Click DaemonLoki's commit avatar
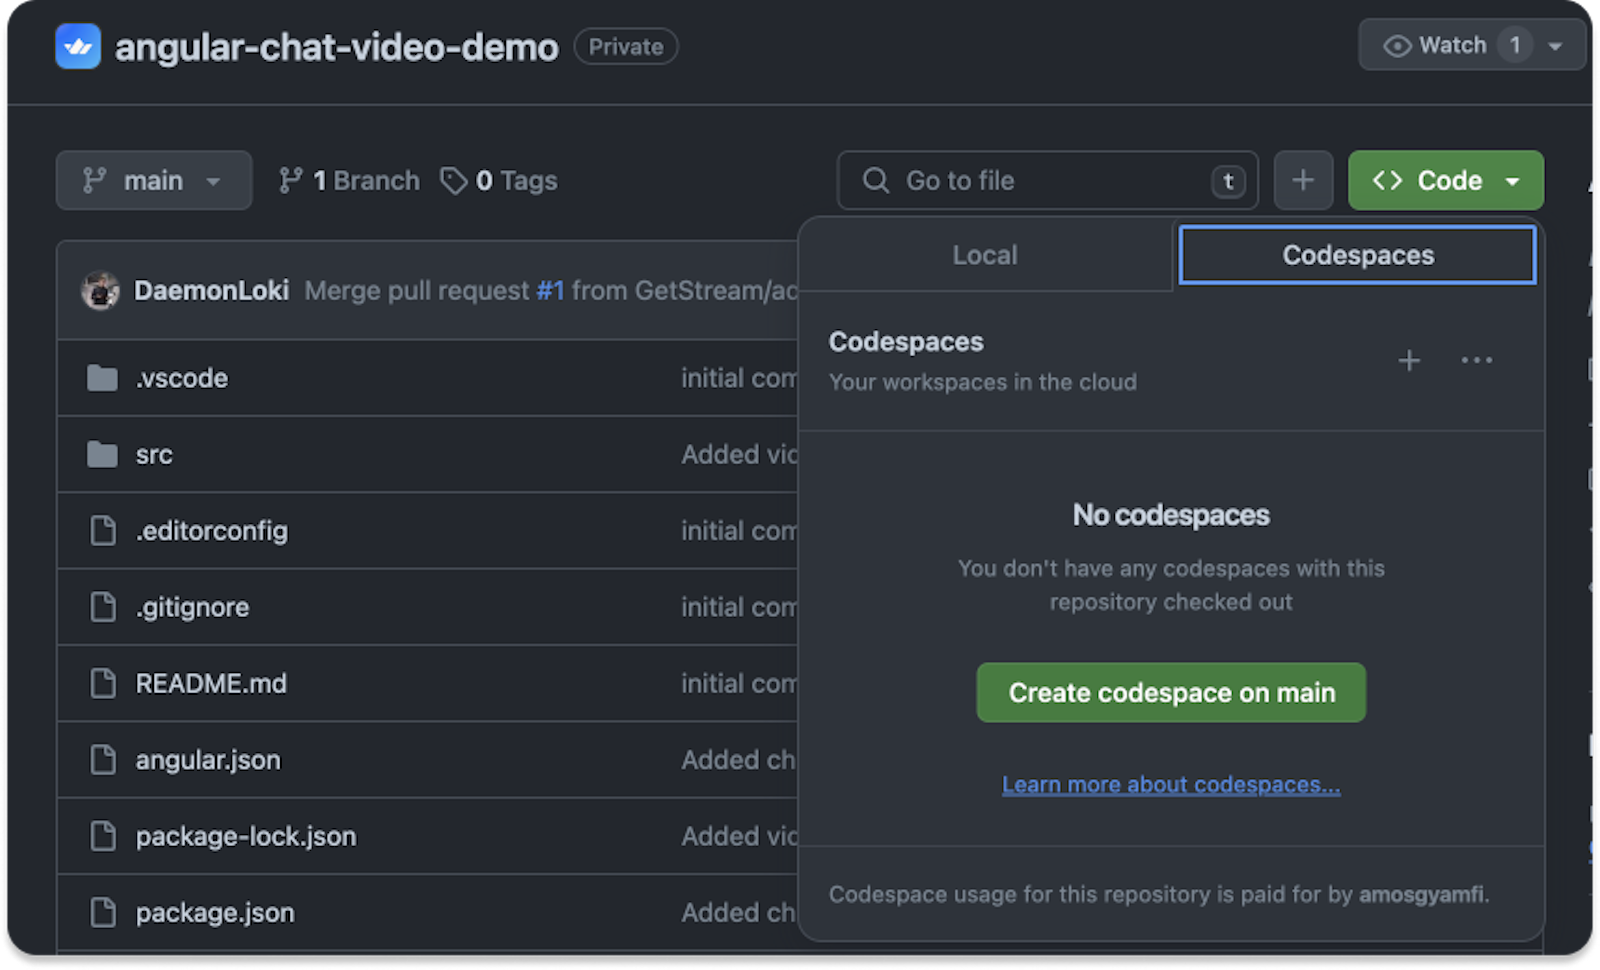This screenshot has height=970, width=1600. pos(100,291)
